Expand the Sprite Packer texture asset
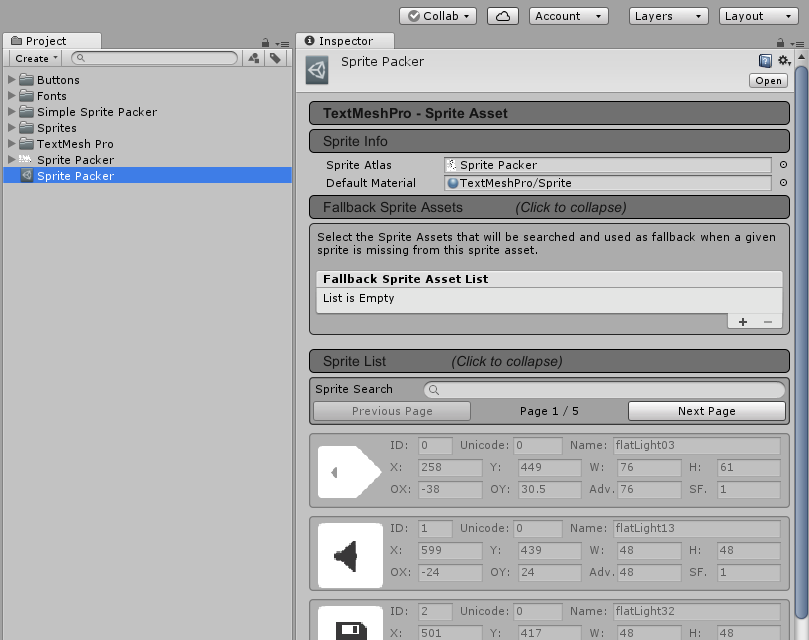This screenshot has height=640, width=809. click(x=12, y=159)
